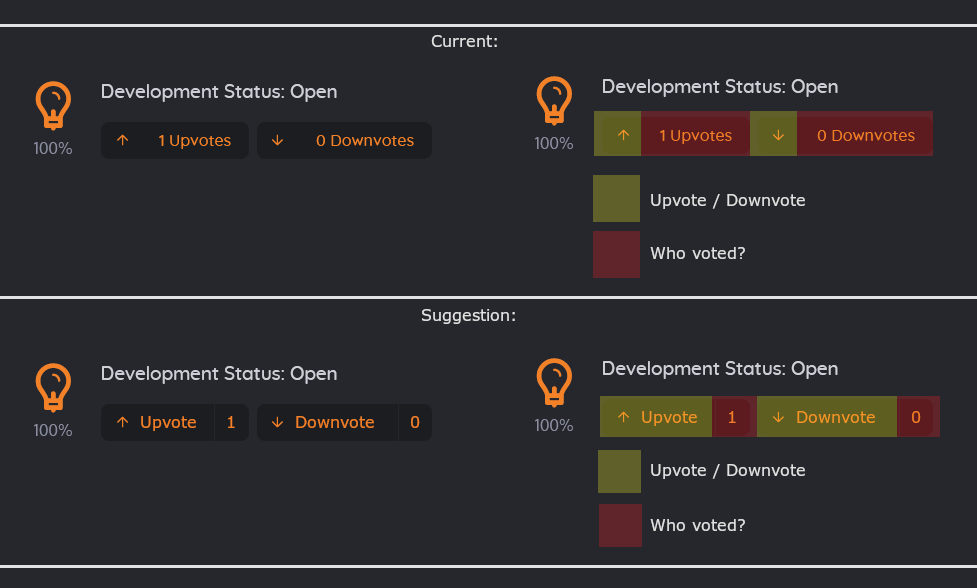Click the "100%" label in the plain Suggestion mockup

(53, 430)
